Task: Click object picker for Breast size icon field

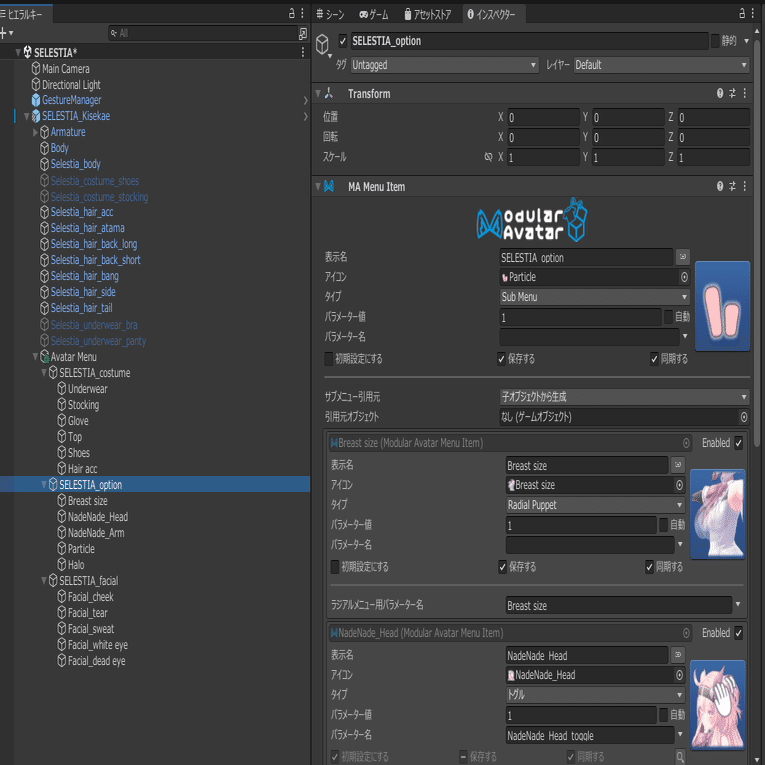Action: pos(679,485)
